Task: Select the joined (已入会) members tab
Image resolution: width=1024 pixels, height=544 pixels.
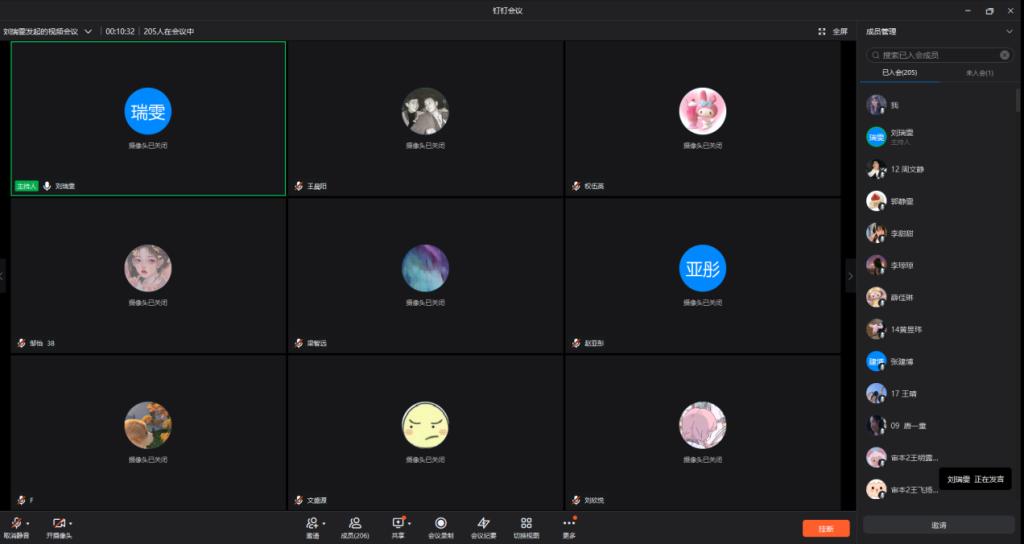Action: (899, 73)
